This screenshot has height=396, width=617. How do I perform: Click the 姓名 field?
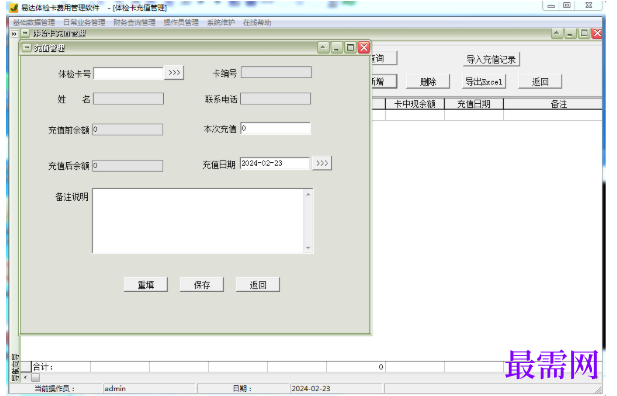(x=128, y=99)
